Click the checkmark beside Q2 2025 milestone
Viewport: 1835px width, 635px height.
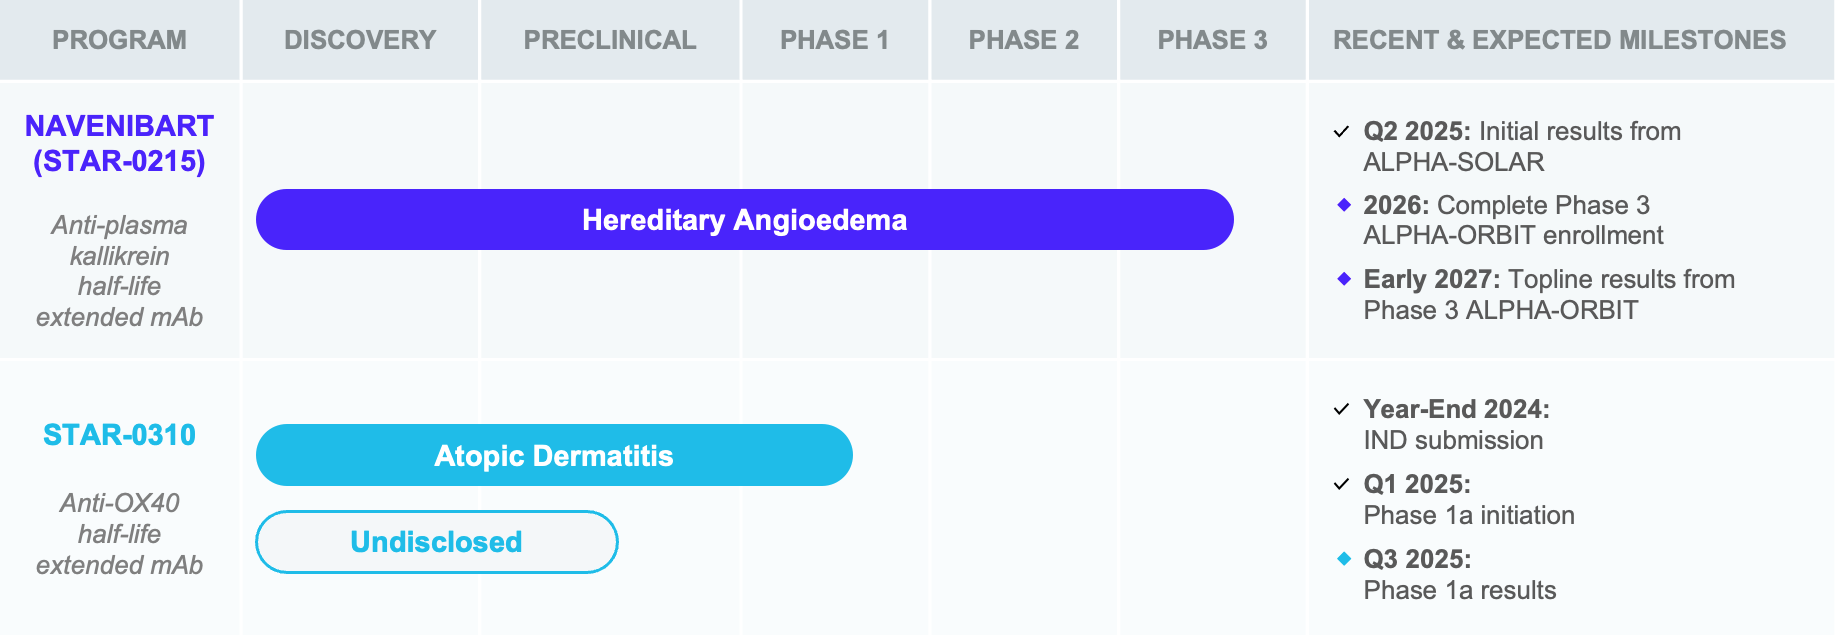(1342, 132)
